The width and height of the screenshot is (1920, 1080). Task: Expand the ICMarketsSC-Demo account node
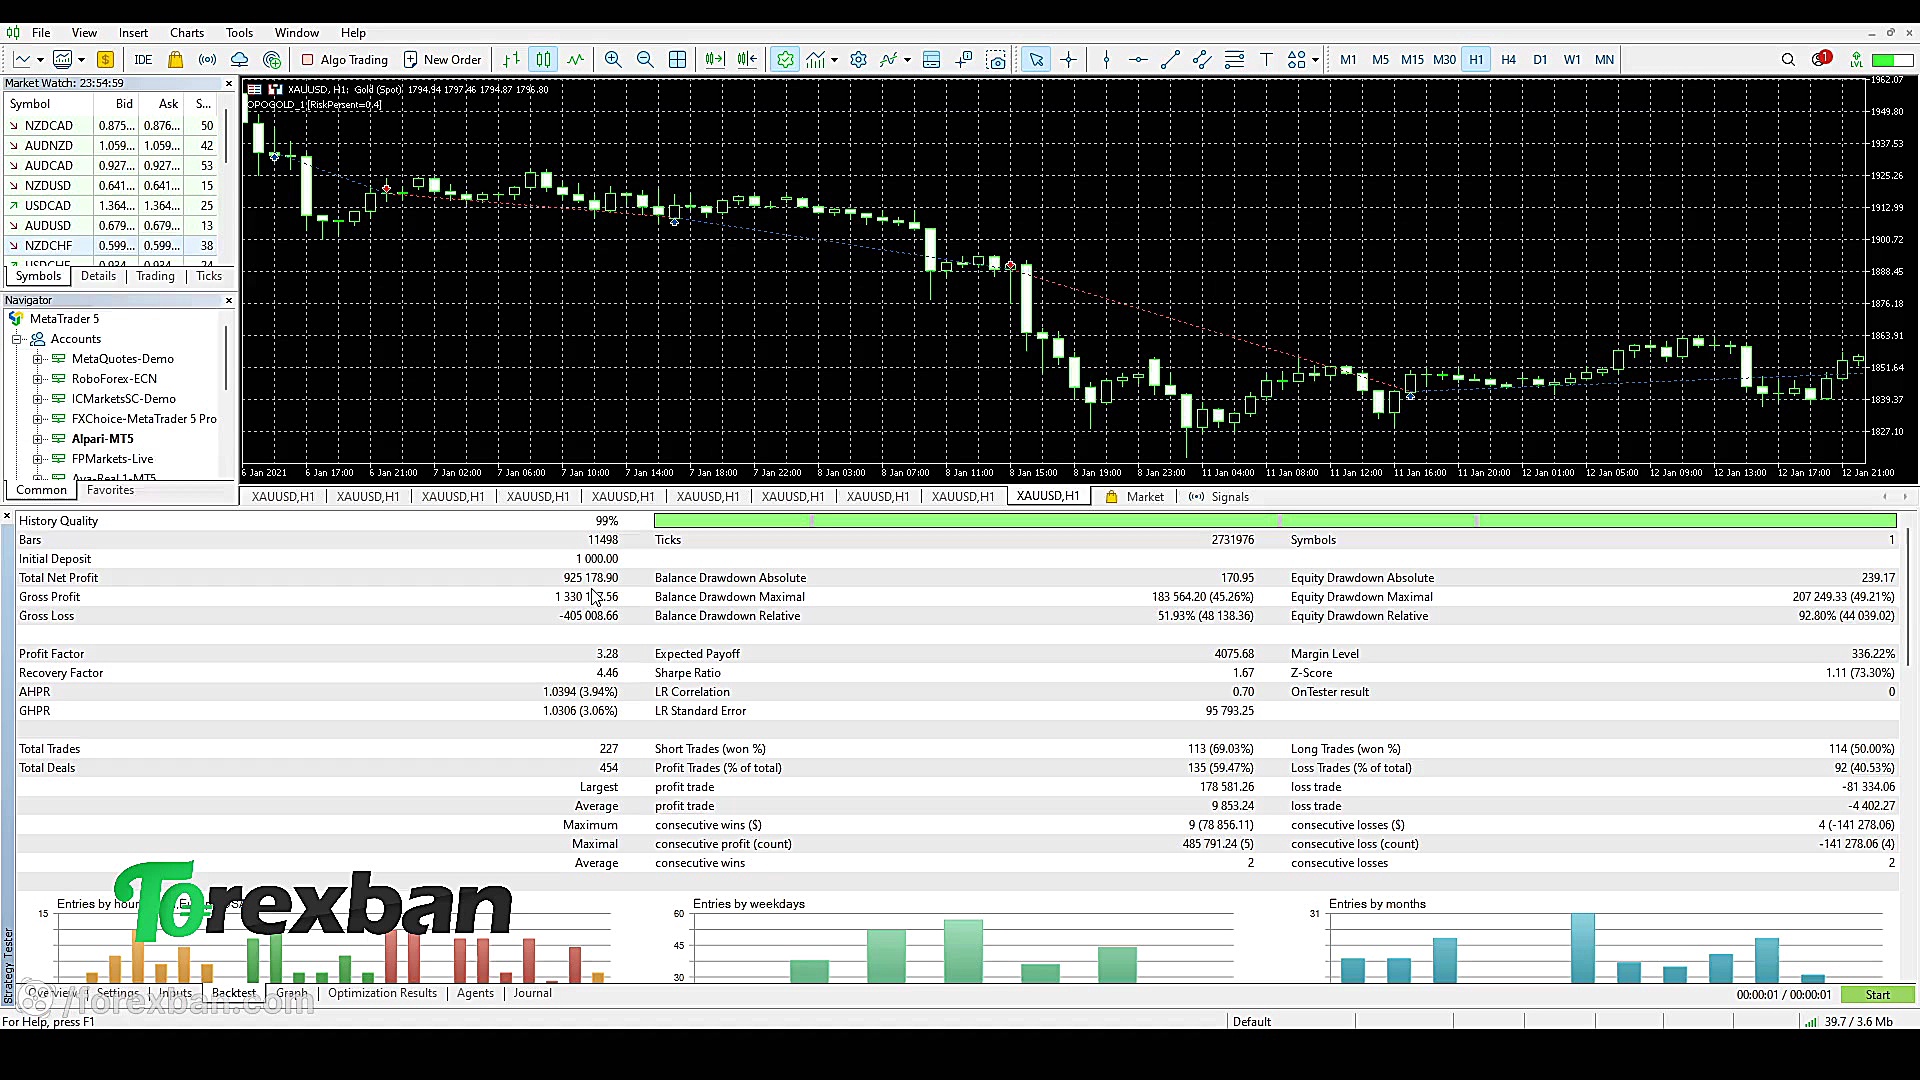tap(38, 399)
